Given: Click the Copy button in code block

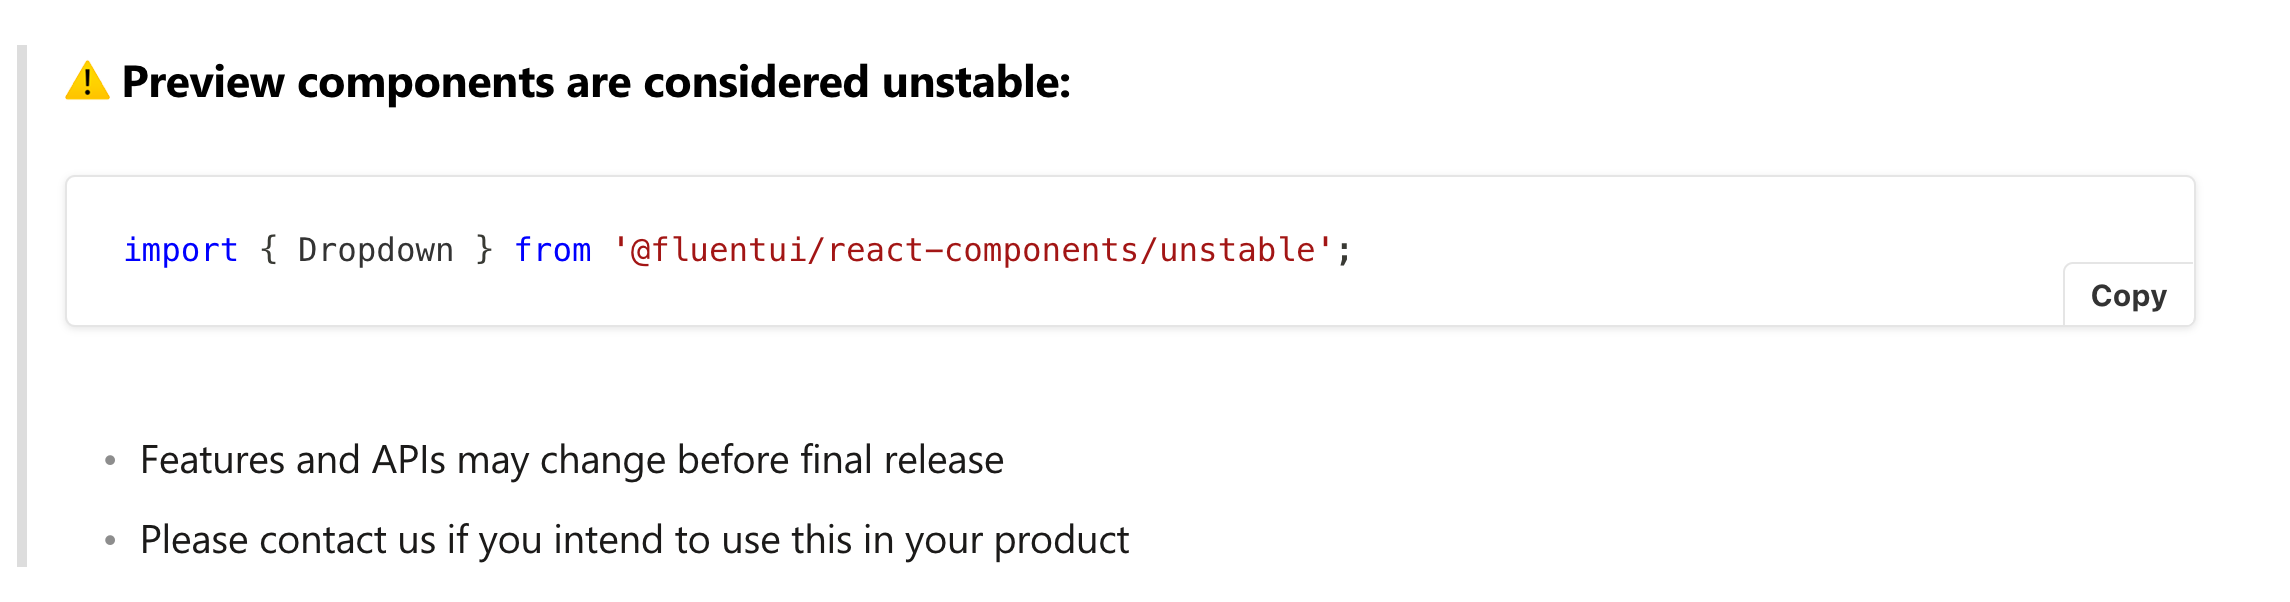Looking at the screenshot, I should (x=2129, y=295).
